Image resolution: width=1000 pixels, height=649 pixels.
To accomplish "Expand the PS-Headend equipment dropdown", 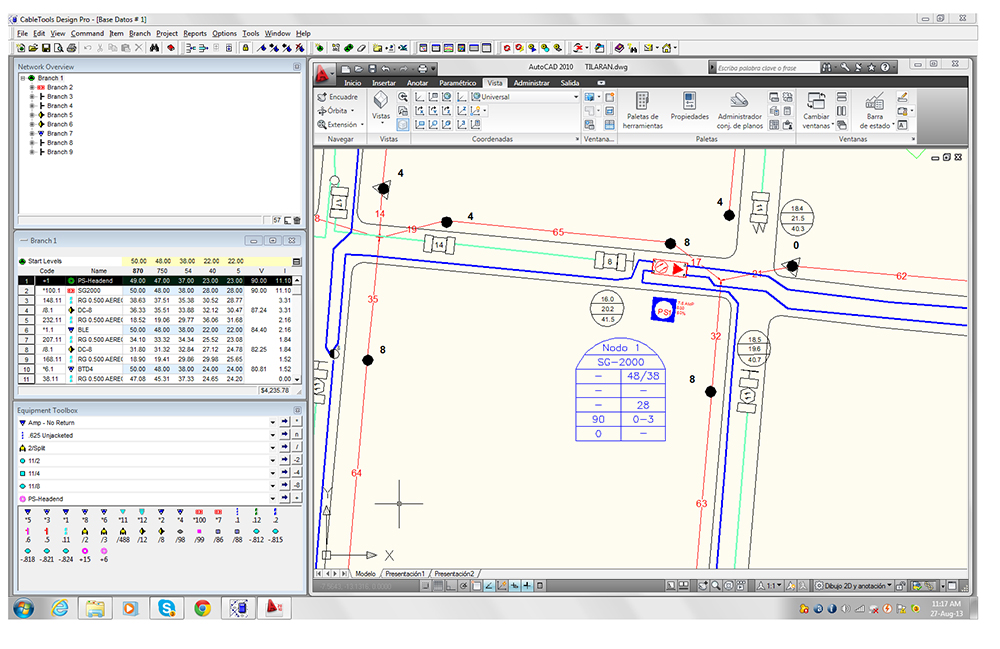I will pos(271,497).
